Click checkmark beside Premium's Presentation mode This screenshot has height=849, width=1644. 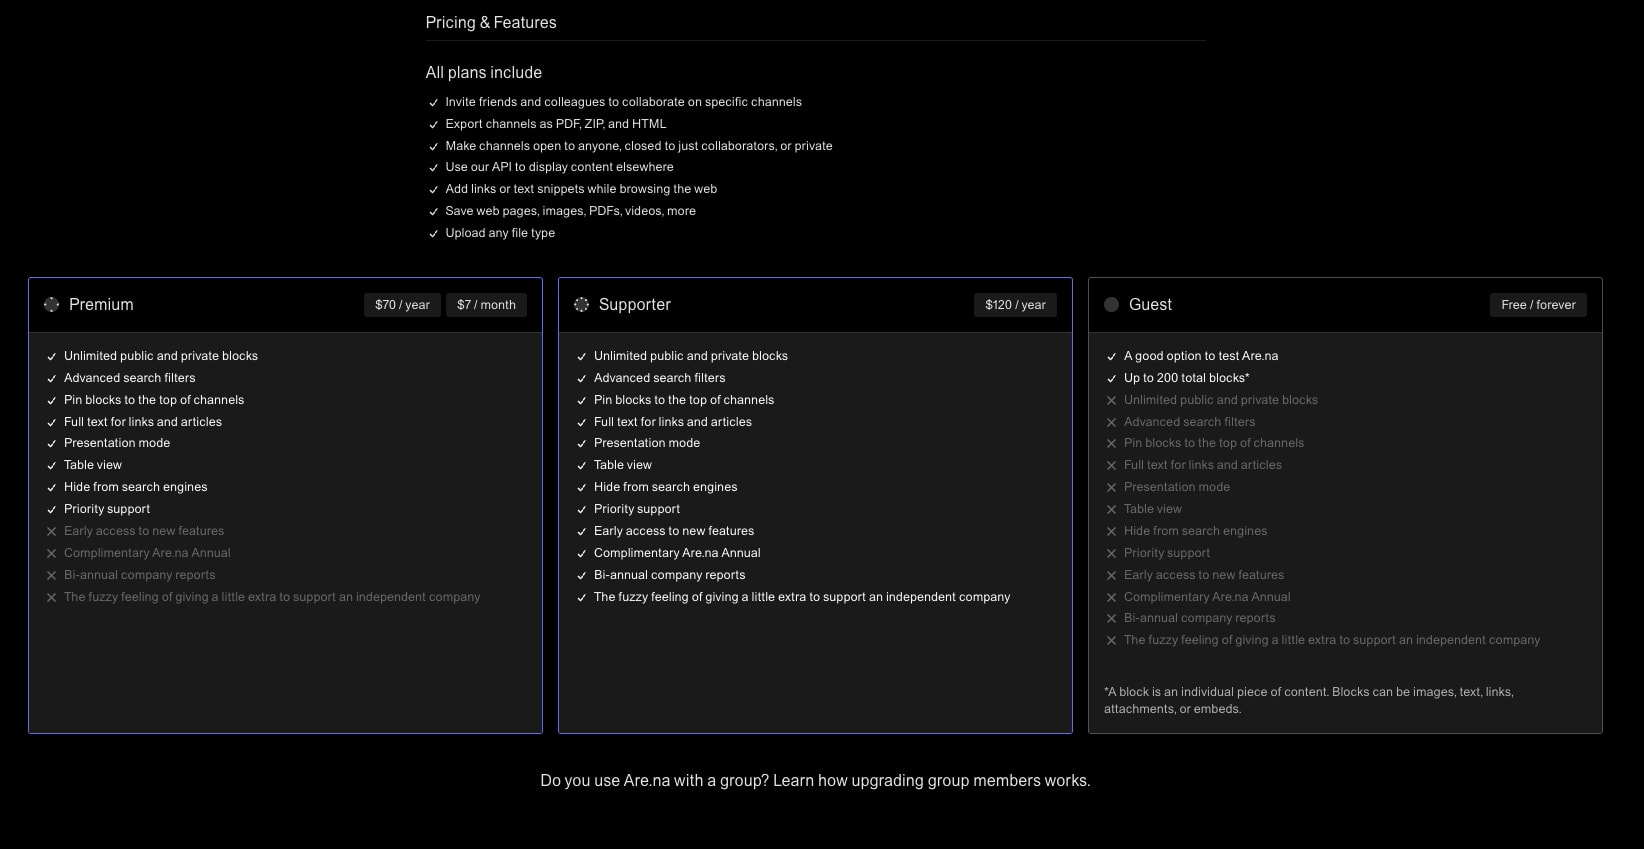point(51,443)
